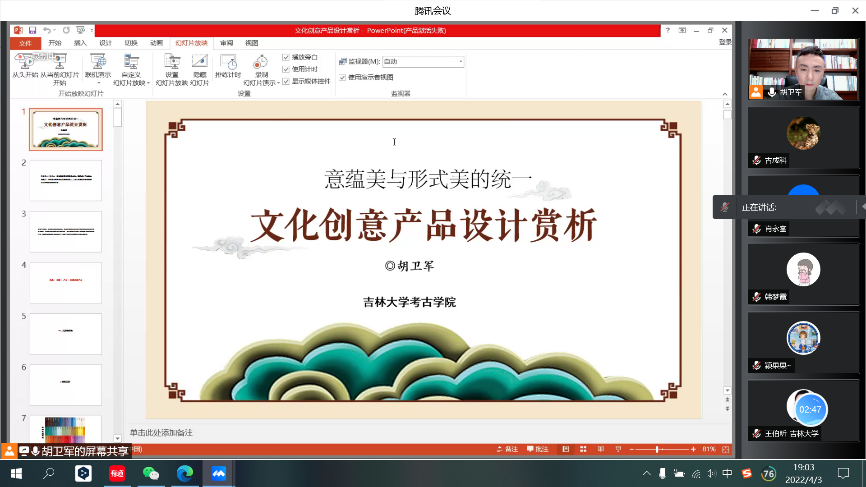Open Microsoft Edge from the taskbar

click(x=184, y=473)
